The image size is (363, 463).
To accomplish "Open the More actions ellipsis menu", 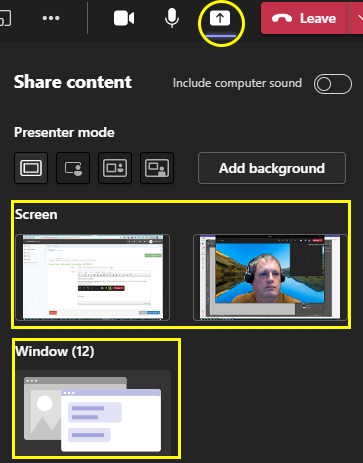I will [51, 18].
